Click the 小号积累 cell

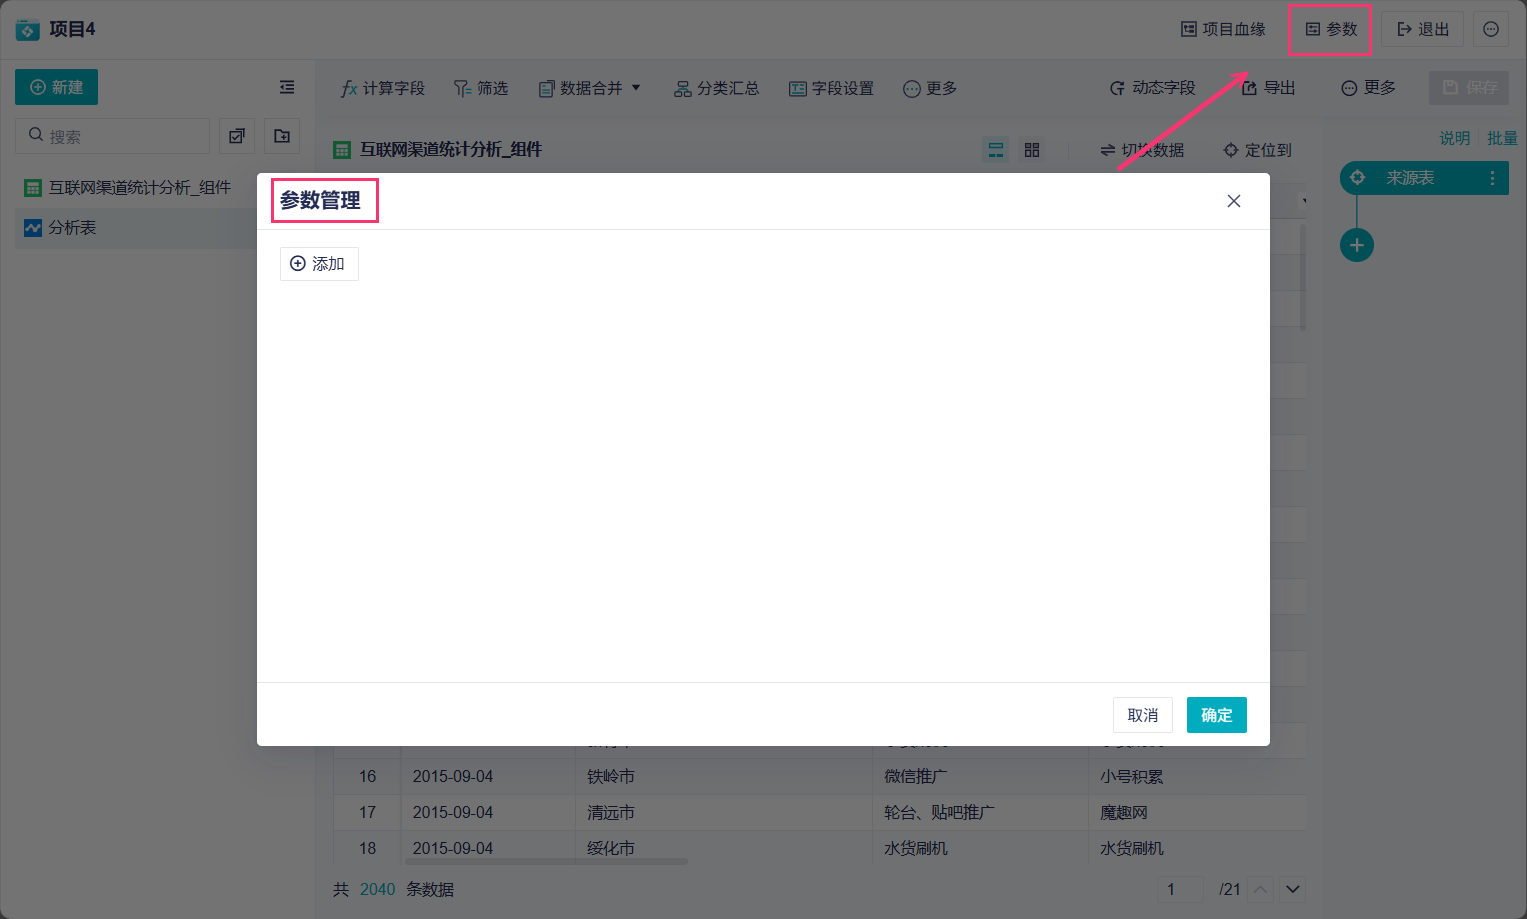[x=1197, y=776]
